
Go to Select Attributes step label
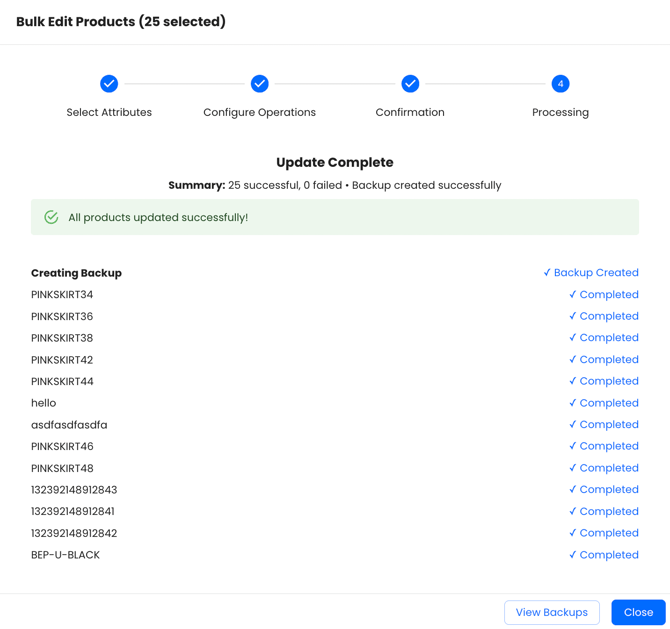pos(109,113)
